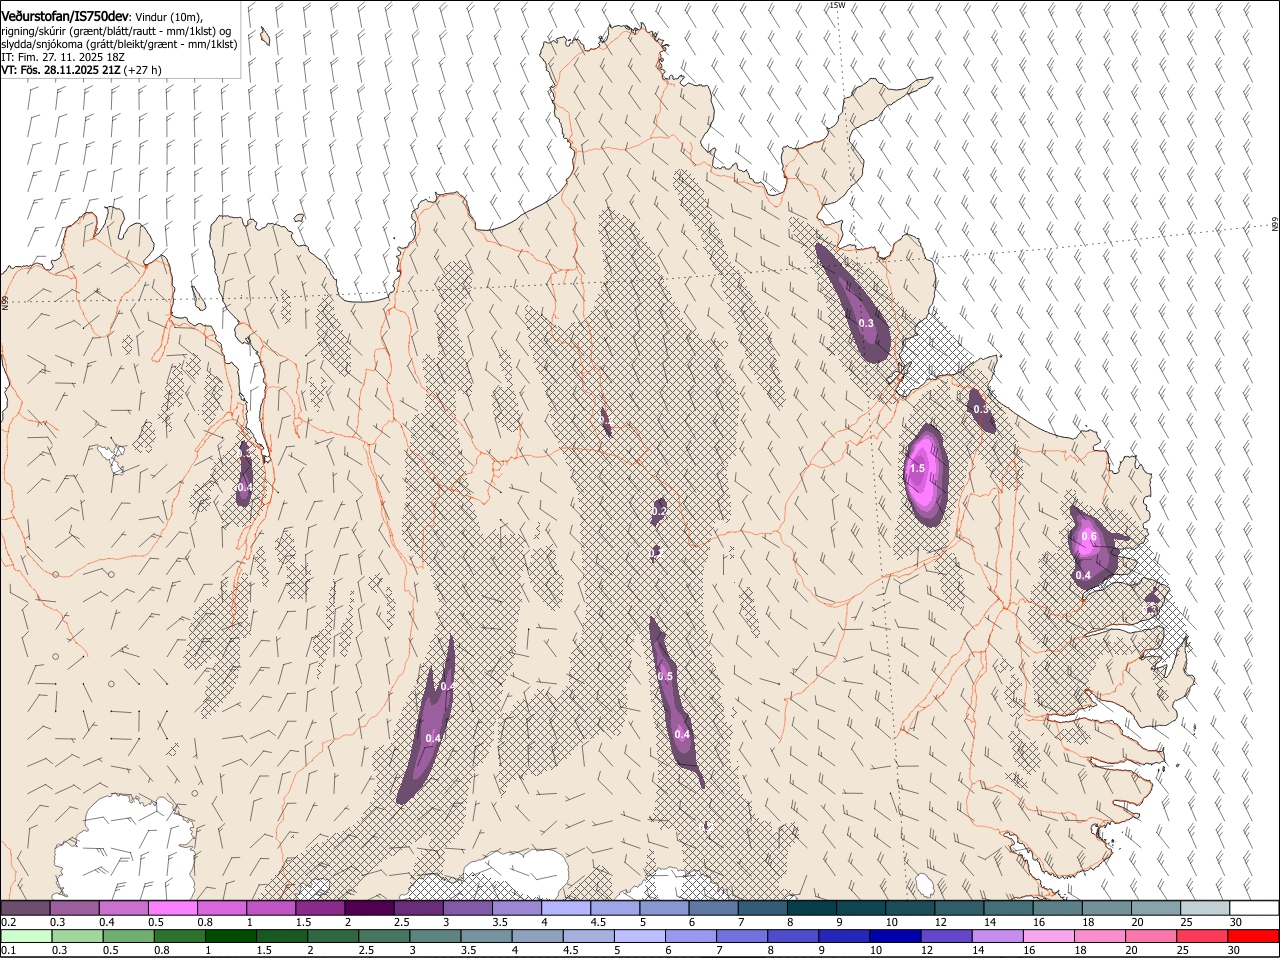Click the 0.1 label under the rain scale
This screenshot has height=958, width=1280.
coord(8,951)
